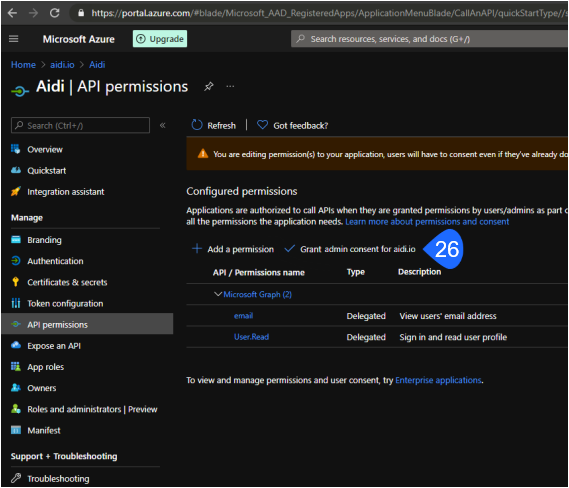The width and height of the screenshot is (569, 488).
Task: Open the User.Read permission
Action: [251, 337]
